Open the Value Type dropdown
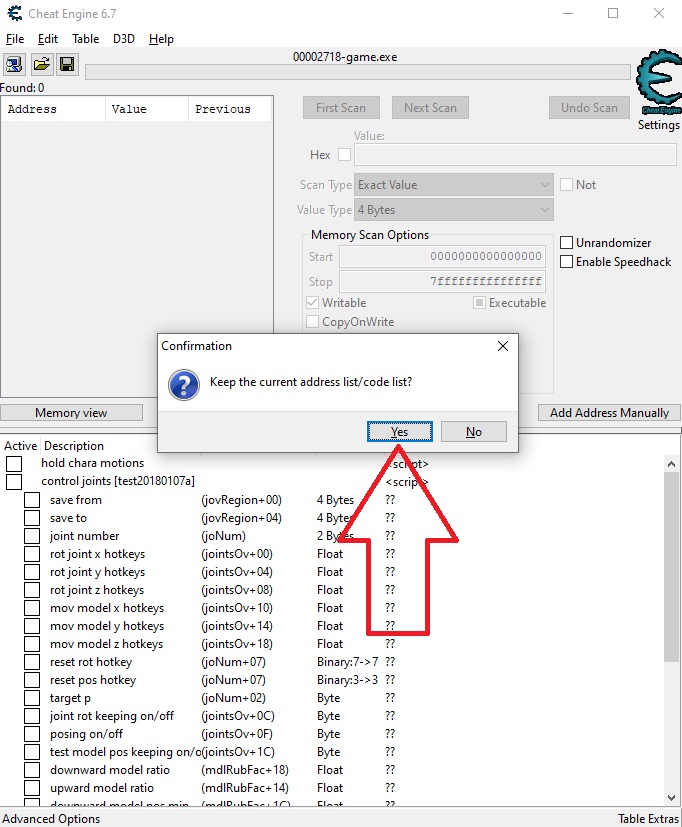Image resolution: width=682 pixels, height=827 pixels. tap(454, 210)
